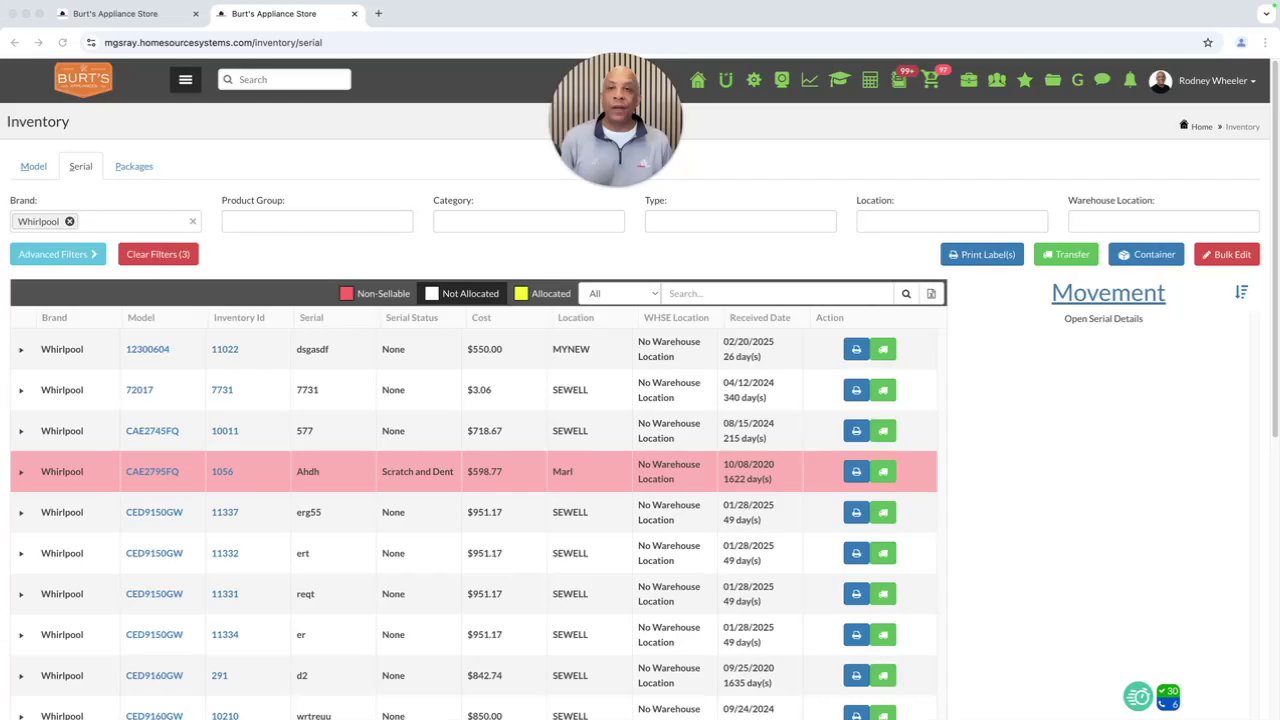Clear the Brand field with the x
The width and height of the screenshot is (1280, 720).
click(x=192, y=221)
